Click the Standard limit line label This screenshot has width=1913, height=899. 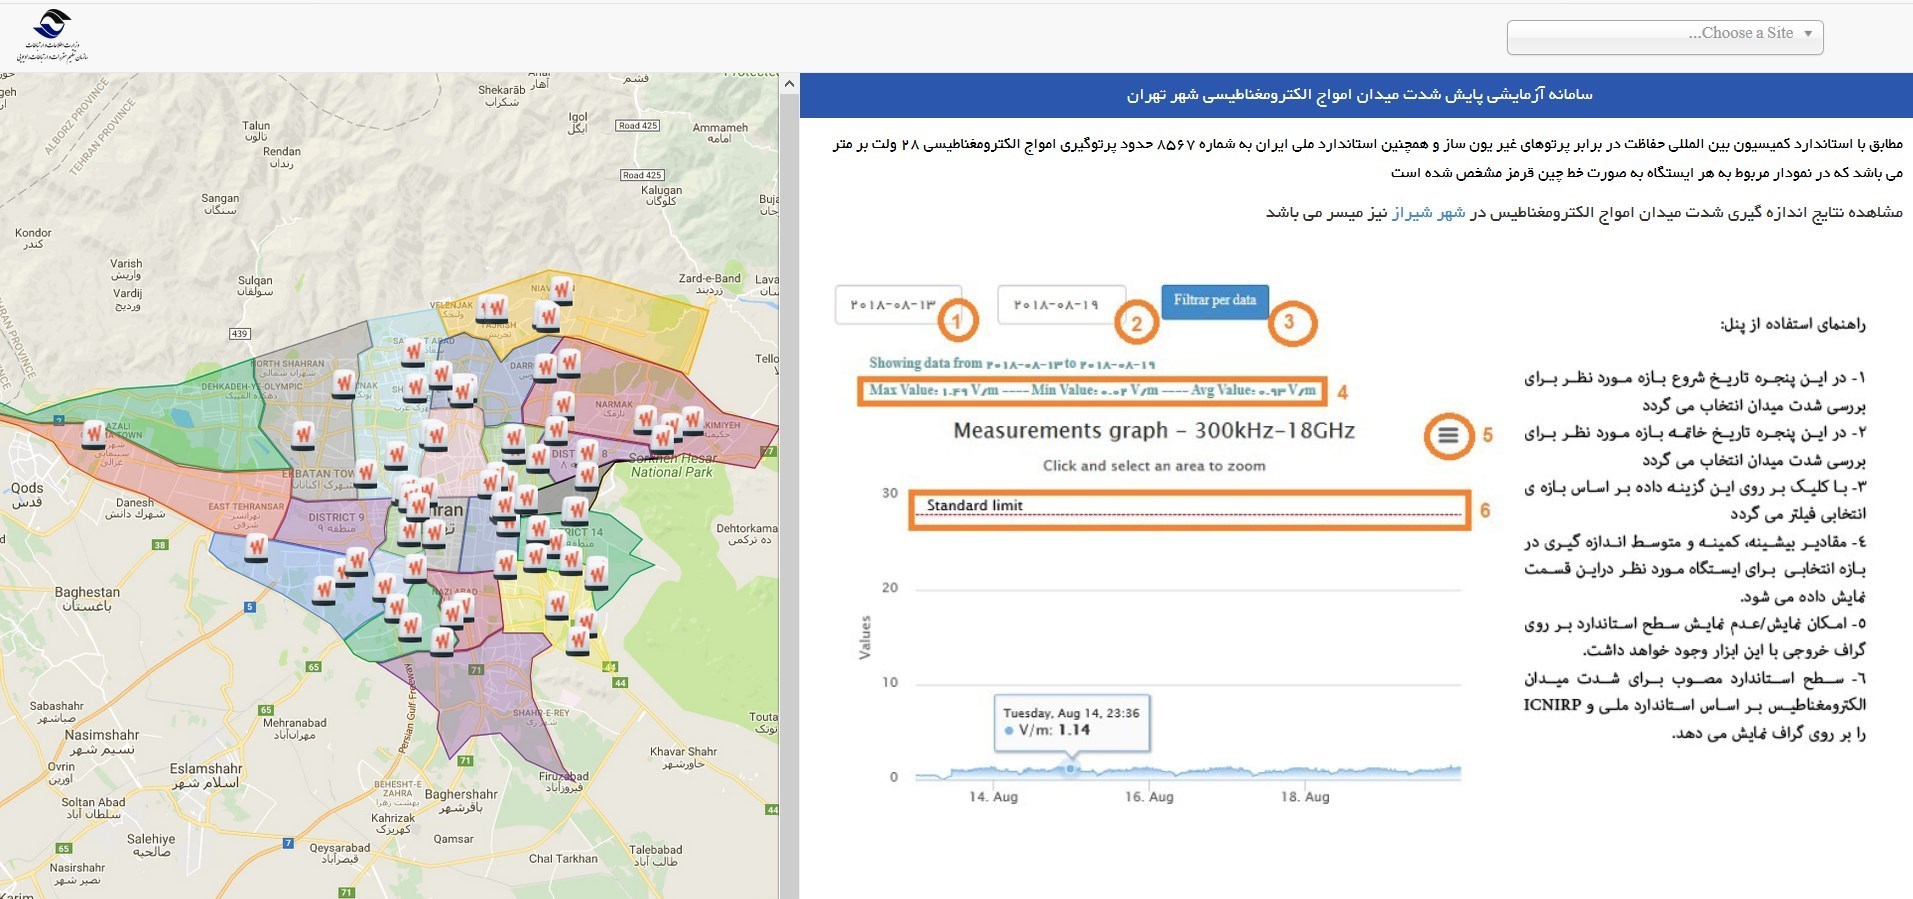pyautogui.click(x=974, y=506)
